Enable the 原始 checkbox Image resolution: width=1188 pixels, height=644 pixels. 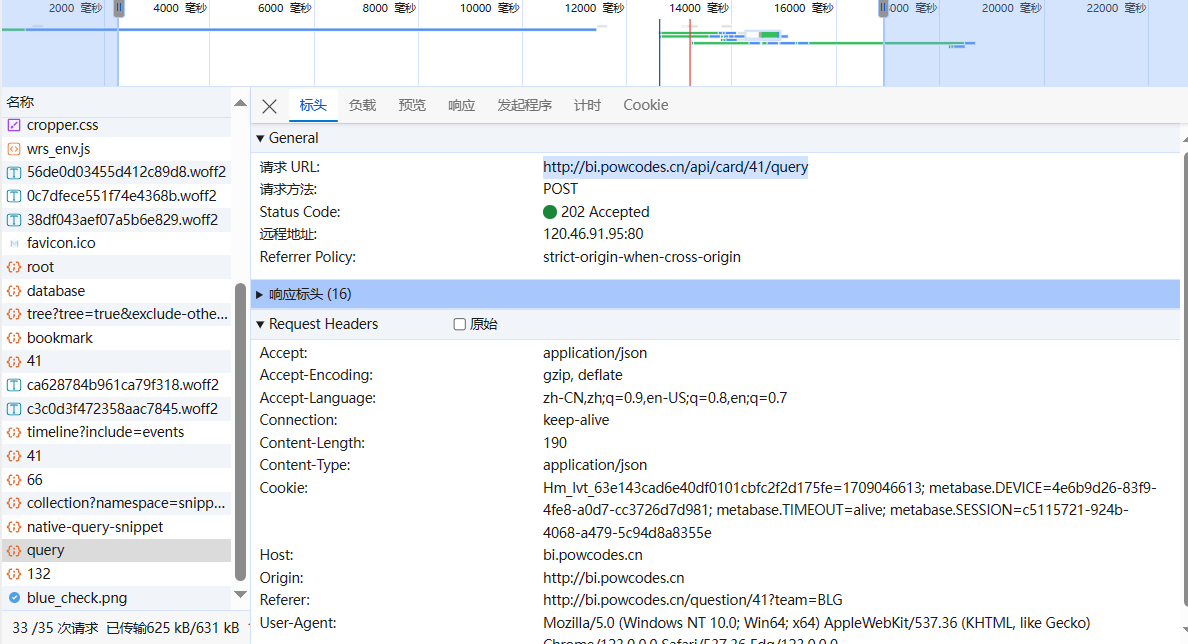tap(459, 324)
